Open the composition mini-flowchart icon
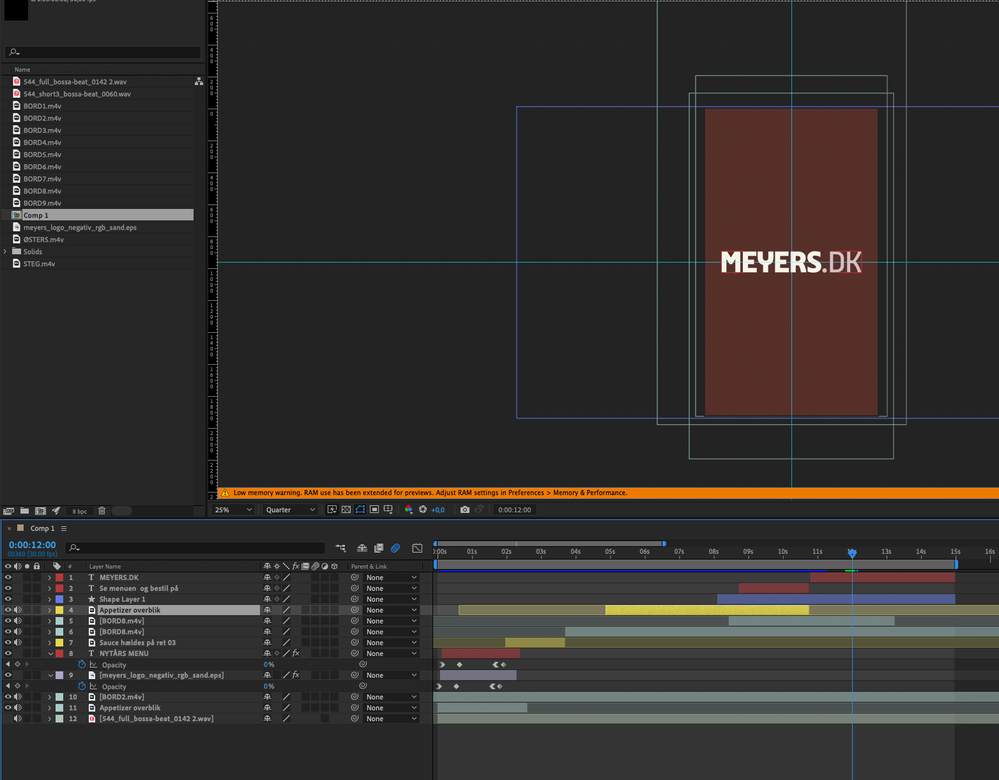The image size is (999, 780). click(x=341, y=548)
